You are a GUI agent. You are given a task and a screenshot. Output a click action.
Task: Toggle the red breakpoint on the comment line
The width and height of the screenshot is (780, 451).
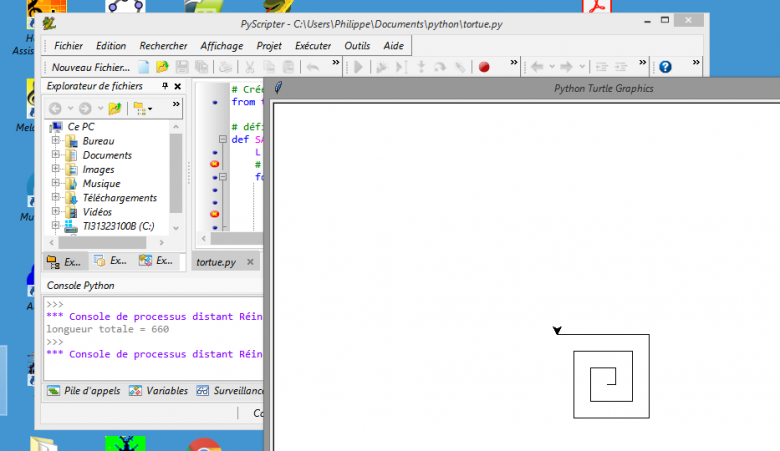pyautogui.click(x=215, y=164)
